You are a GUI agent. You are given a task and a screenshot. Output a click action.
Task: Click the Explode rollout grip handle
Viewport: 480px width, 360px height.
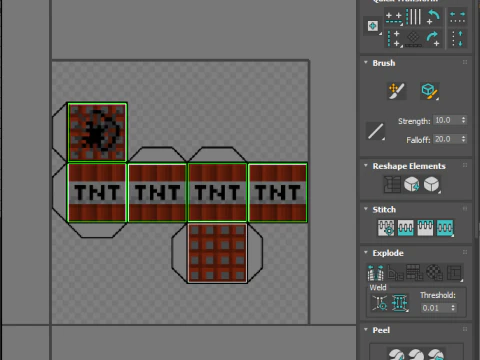pos(465,252)
